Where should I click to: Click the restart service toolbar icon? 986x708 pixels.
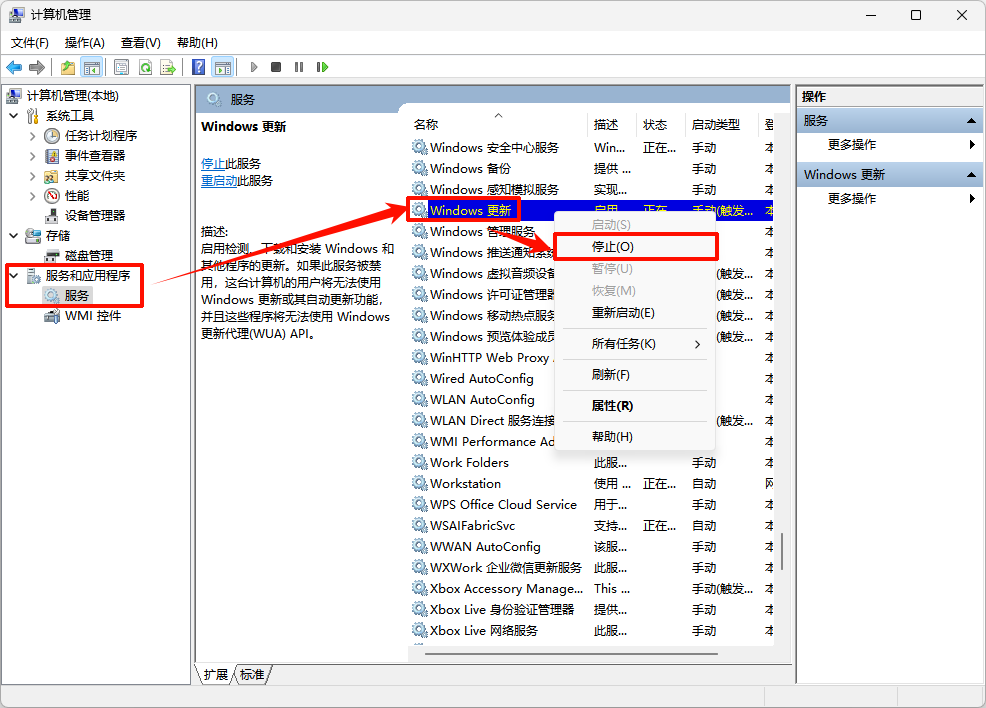(x=324, y=67)
